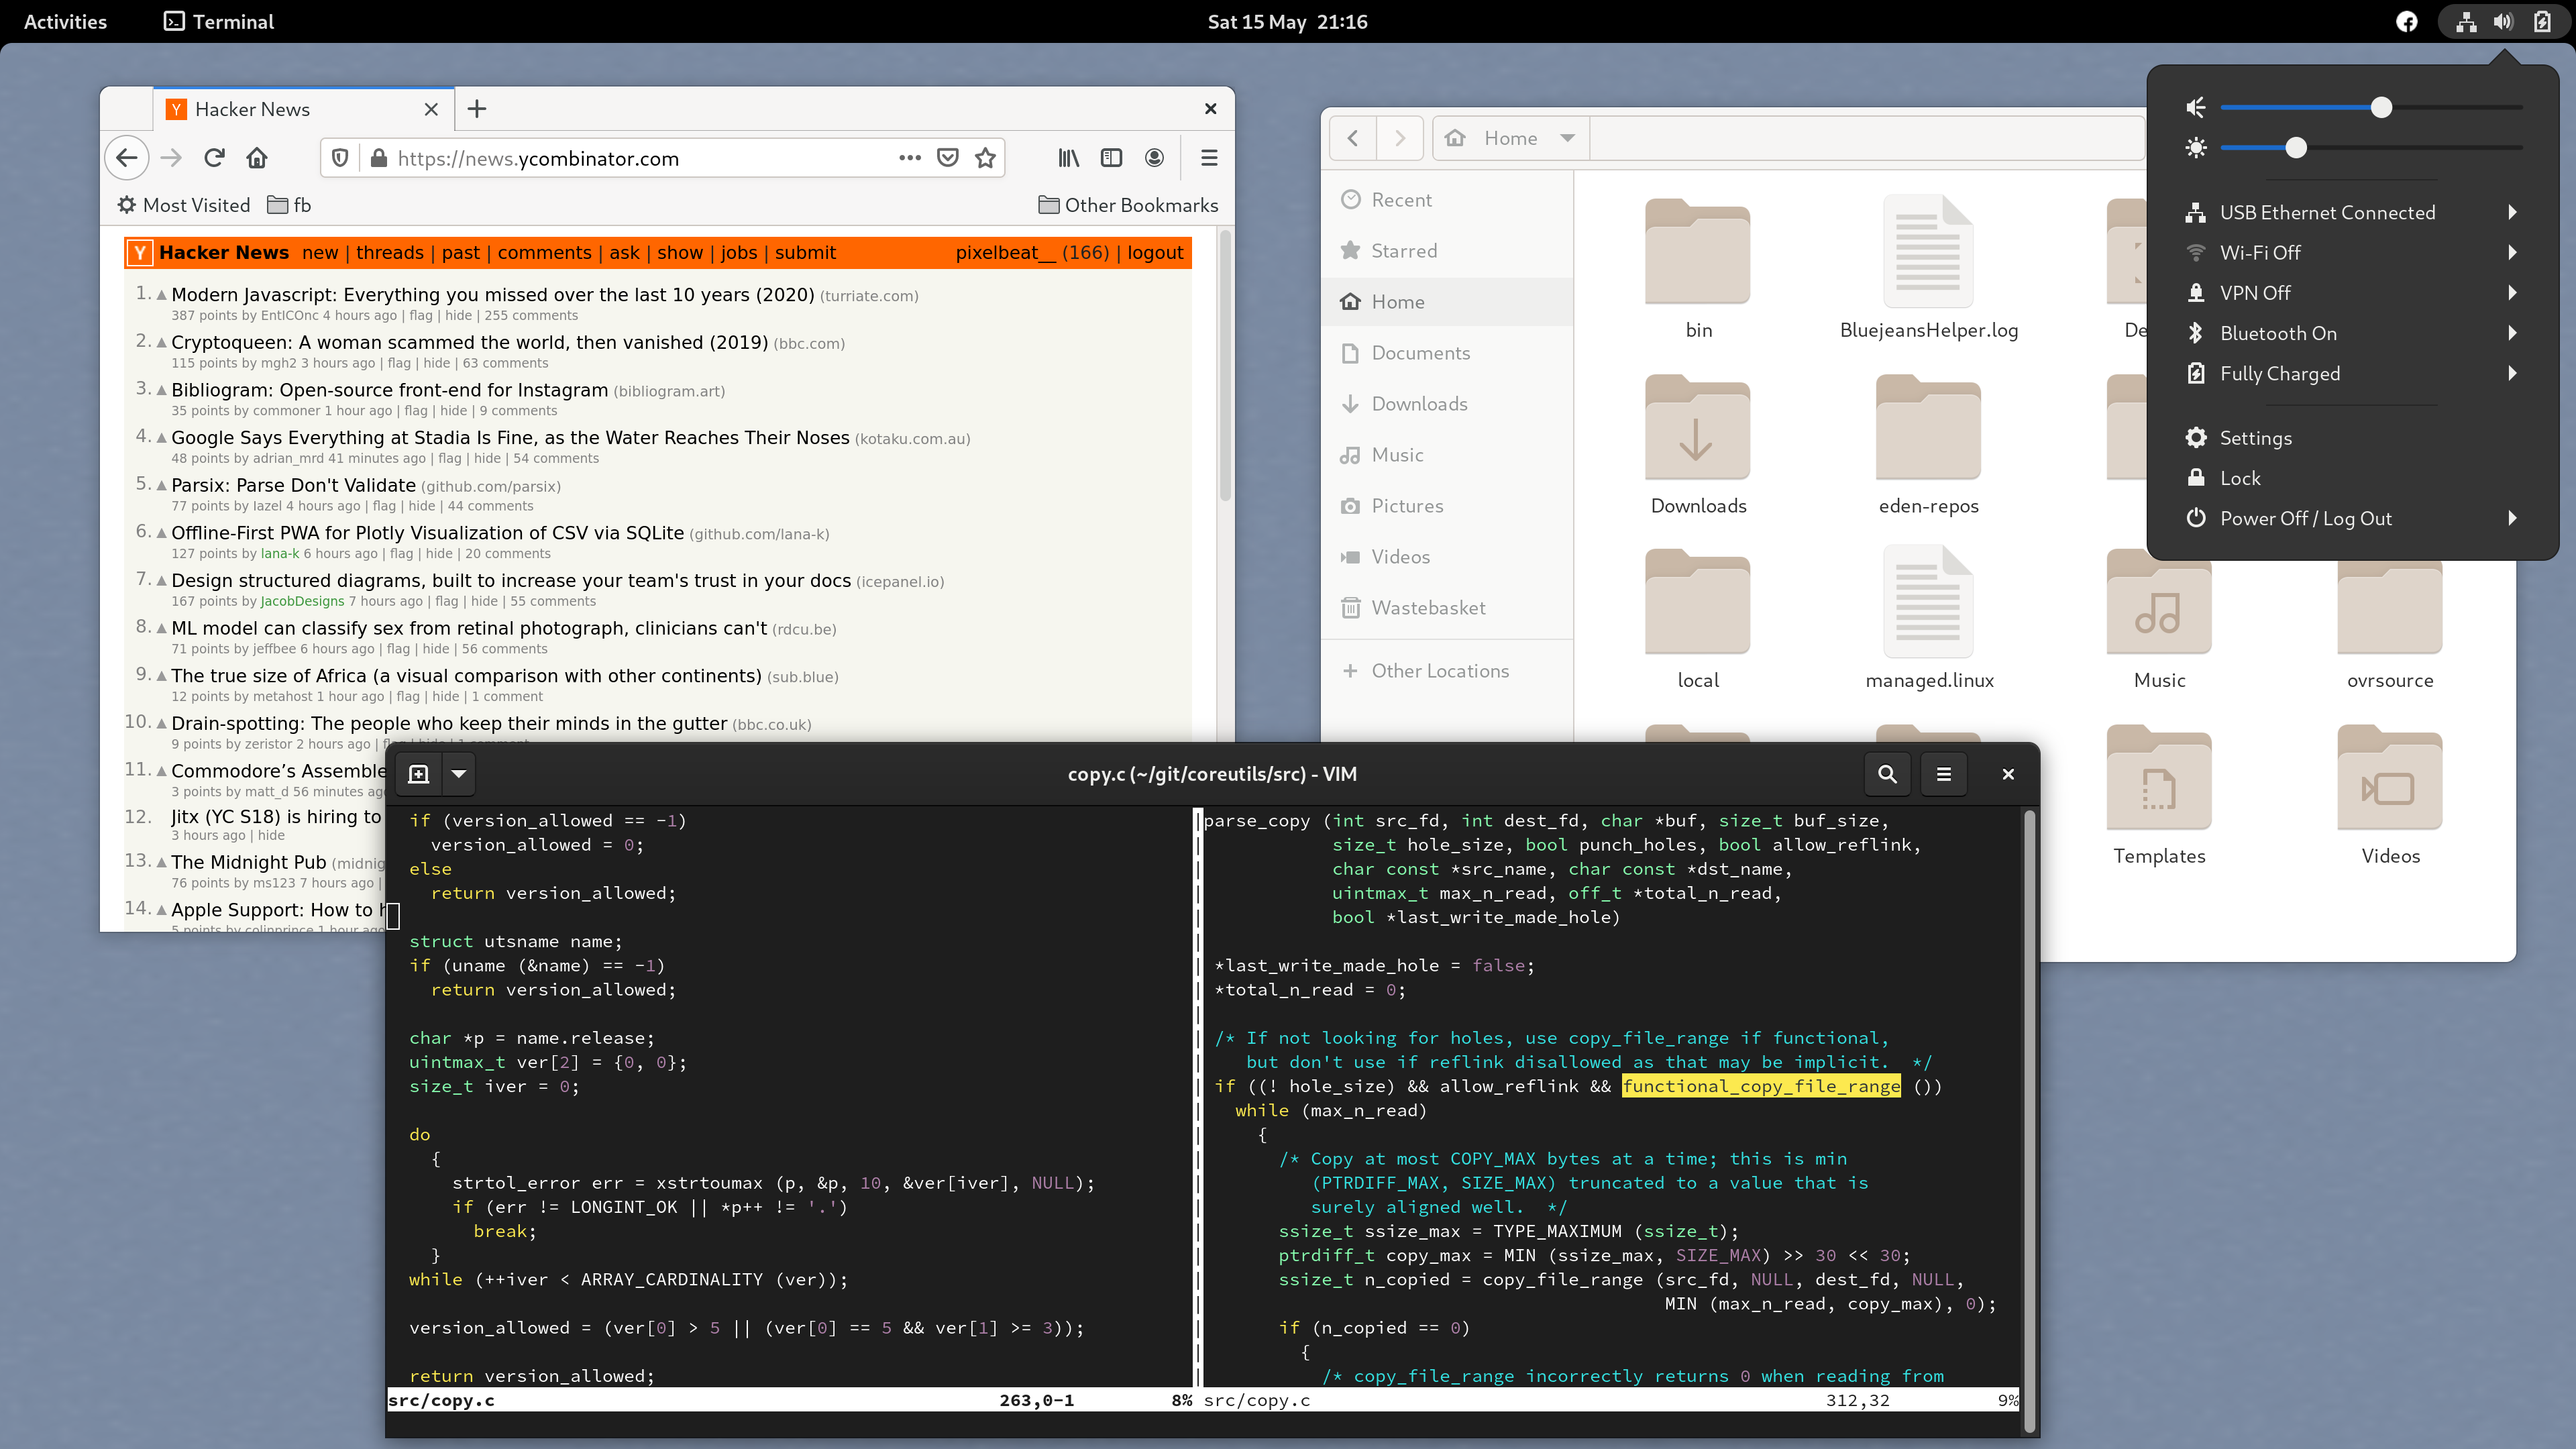This screenshot has height=1449, width=2576.
Task: Open '255 comments' on first story
Action: point(530,315)
